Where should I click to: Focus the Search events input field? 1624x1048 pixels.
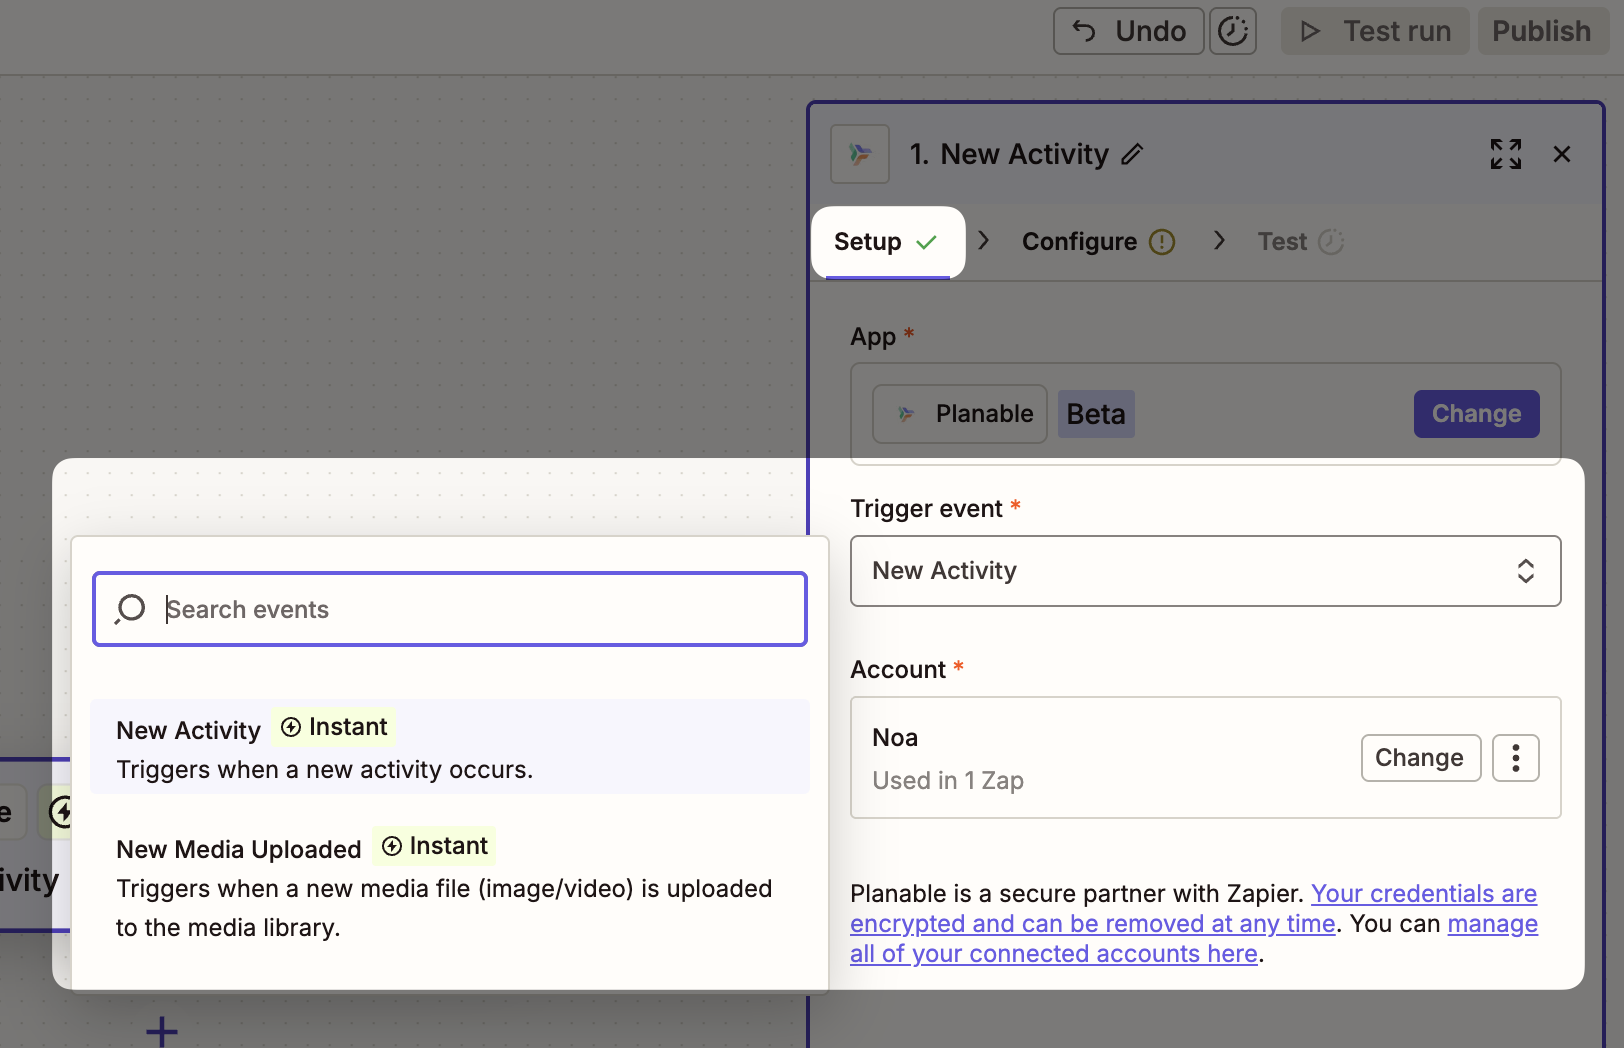480,609
